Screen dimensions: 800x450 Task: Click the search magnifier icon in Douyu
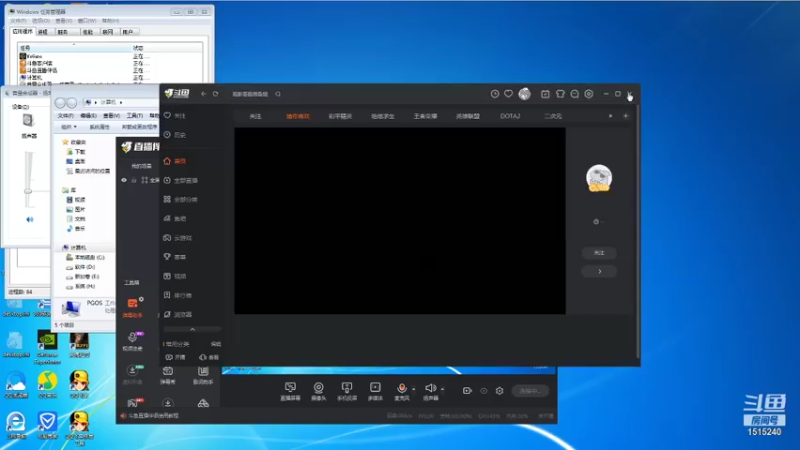278,94
